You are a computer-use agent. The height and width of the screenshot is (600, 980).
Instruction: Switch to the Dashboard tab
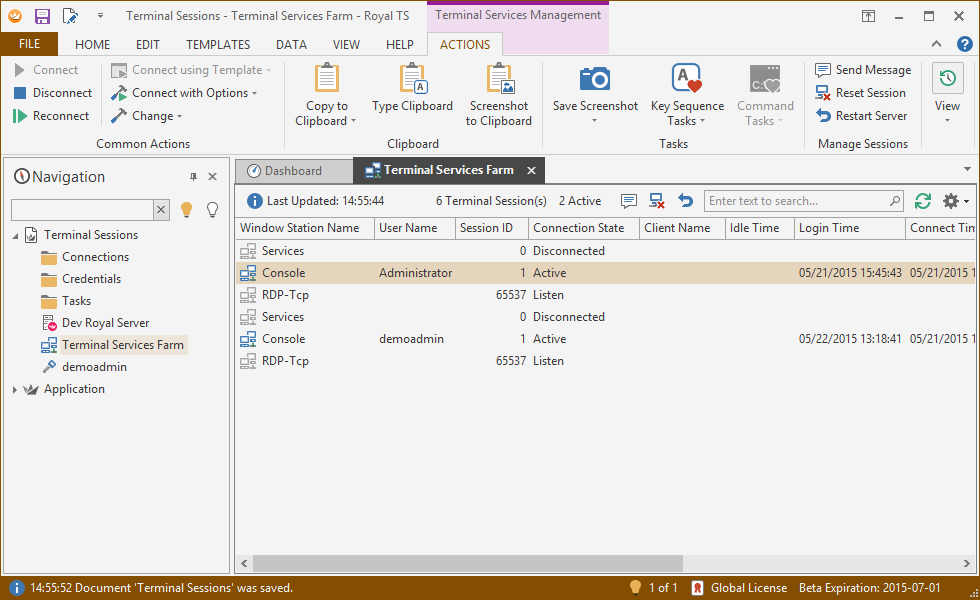pyautogui.click(x=293, y=171)
